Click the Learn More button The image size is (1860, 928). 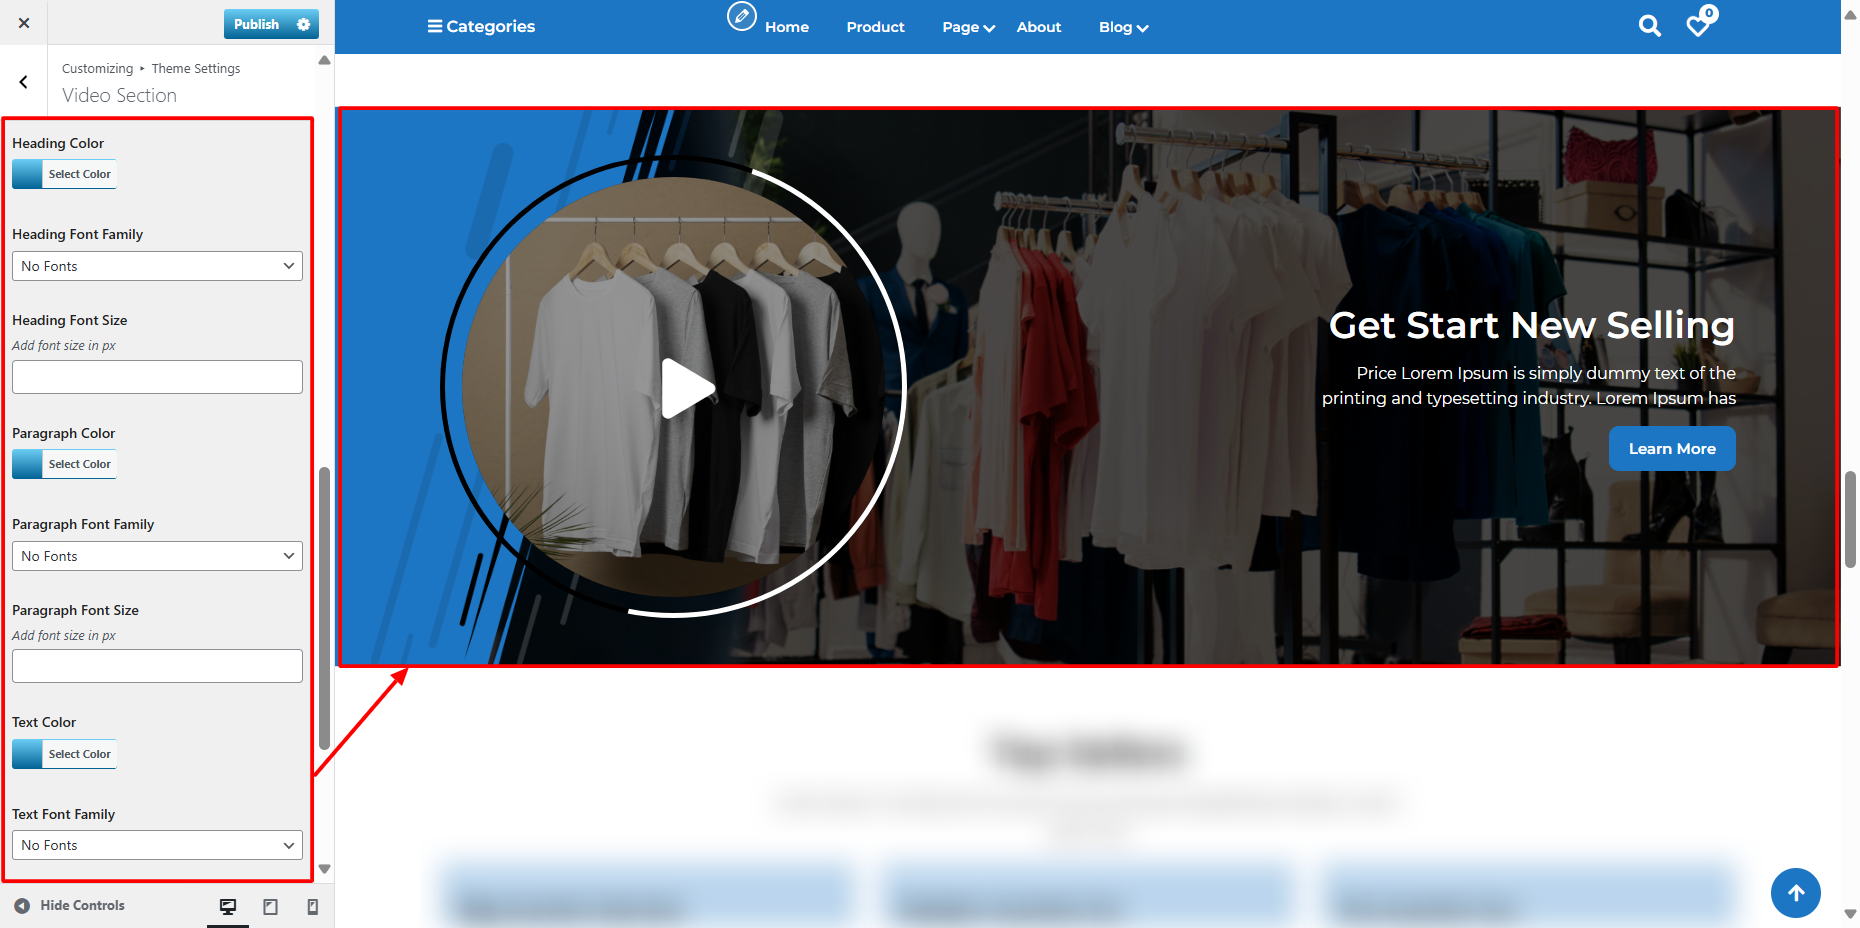[x=1671, y=449]
